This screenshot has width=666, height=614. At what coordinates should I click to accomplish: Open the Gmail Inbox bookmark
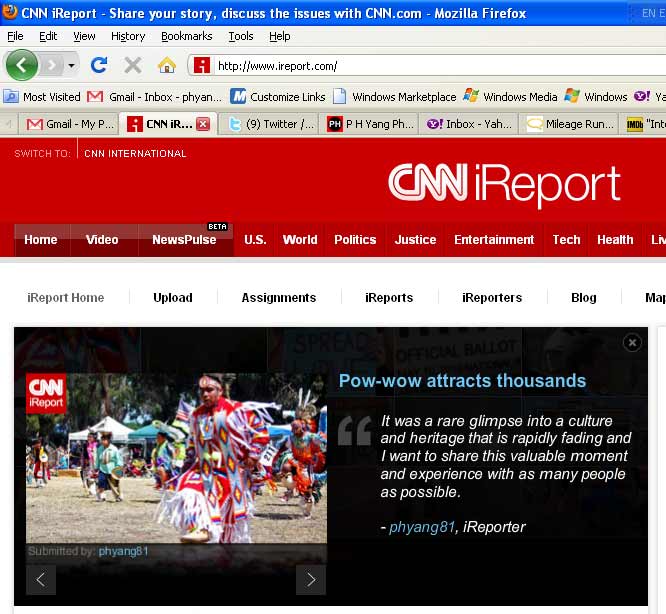155,97
